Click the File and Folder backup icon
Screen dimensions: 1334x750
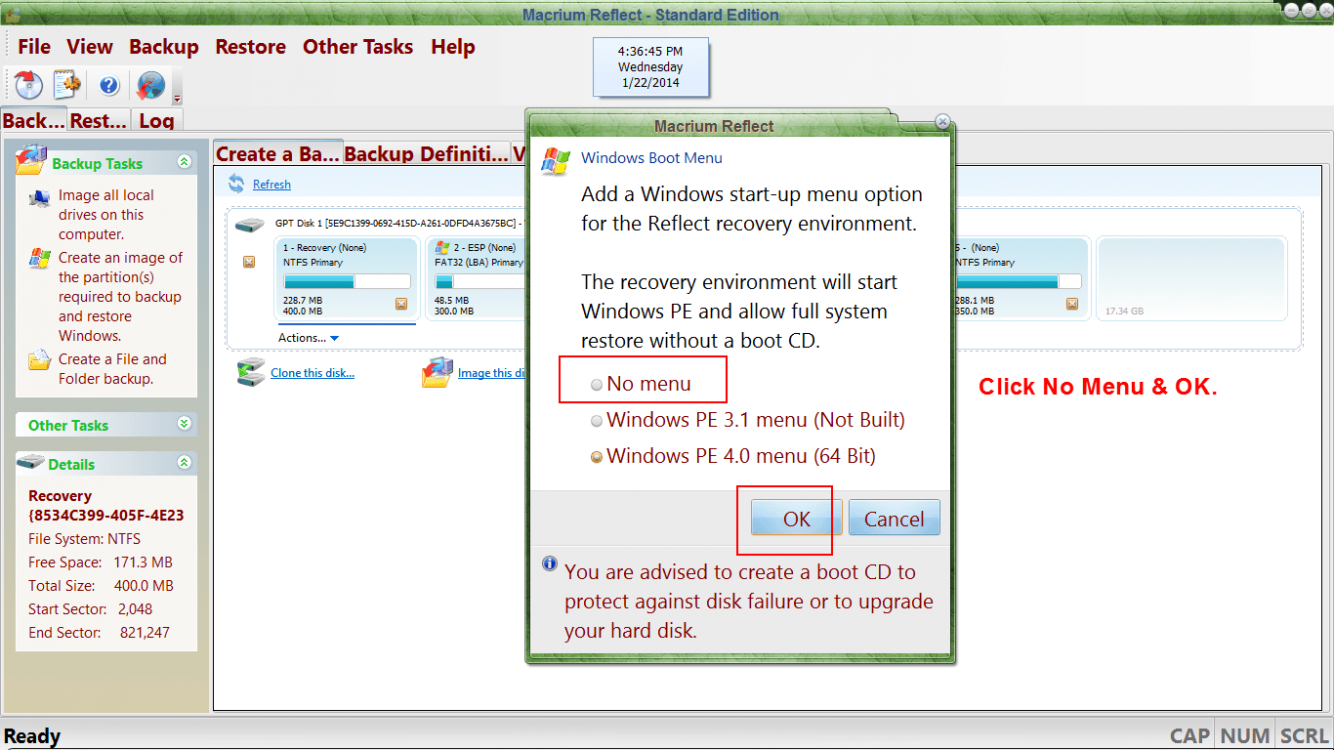pyautogui.click(x=40, y=360)
